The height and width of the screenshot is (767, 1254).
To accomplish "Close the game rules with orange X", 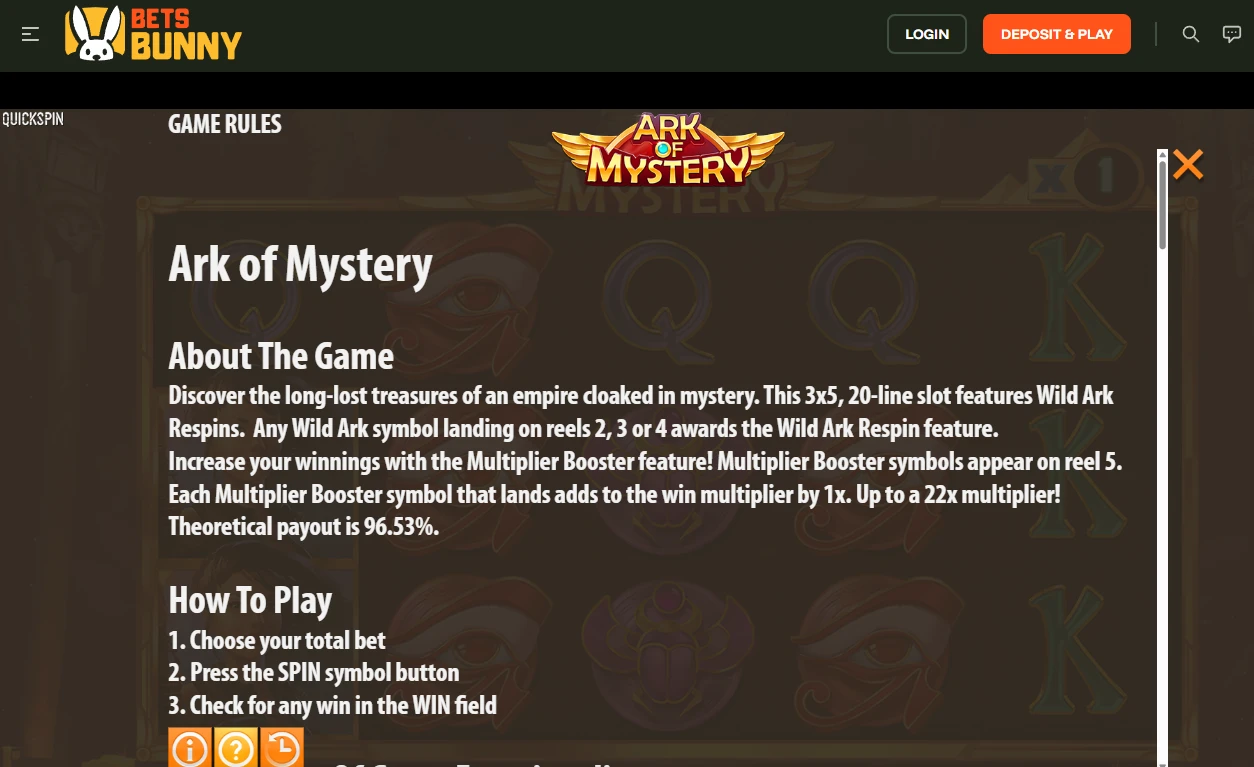I will 1188,164.
